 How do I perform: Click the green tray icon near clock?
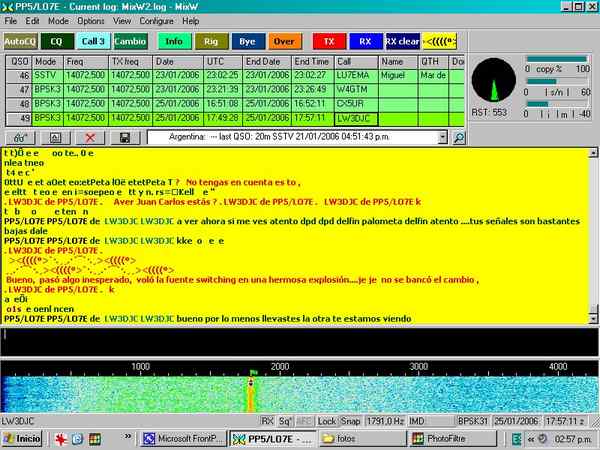click(517, 439)
